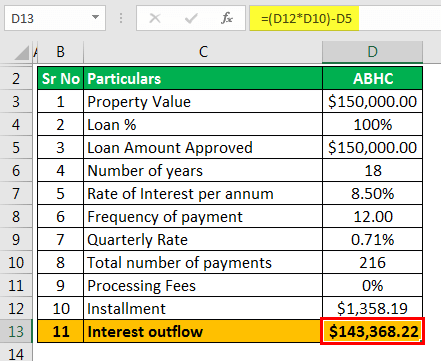
Task: Select Sr No cell containing 1
Action: [60, 101]
